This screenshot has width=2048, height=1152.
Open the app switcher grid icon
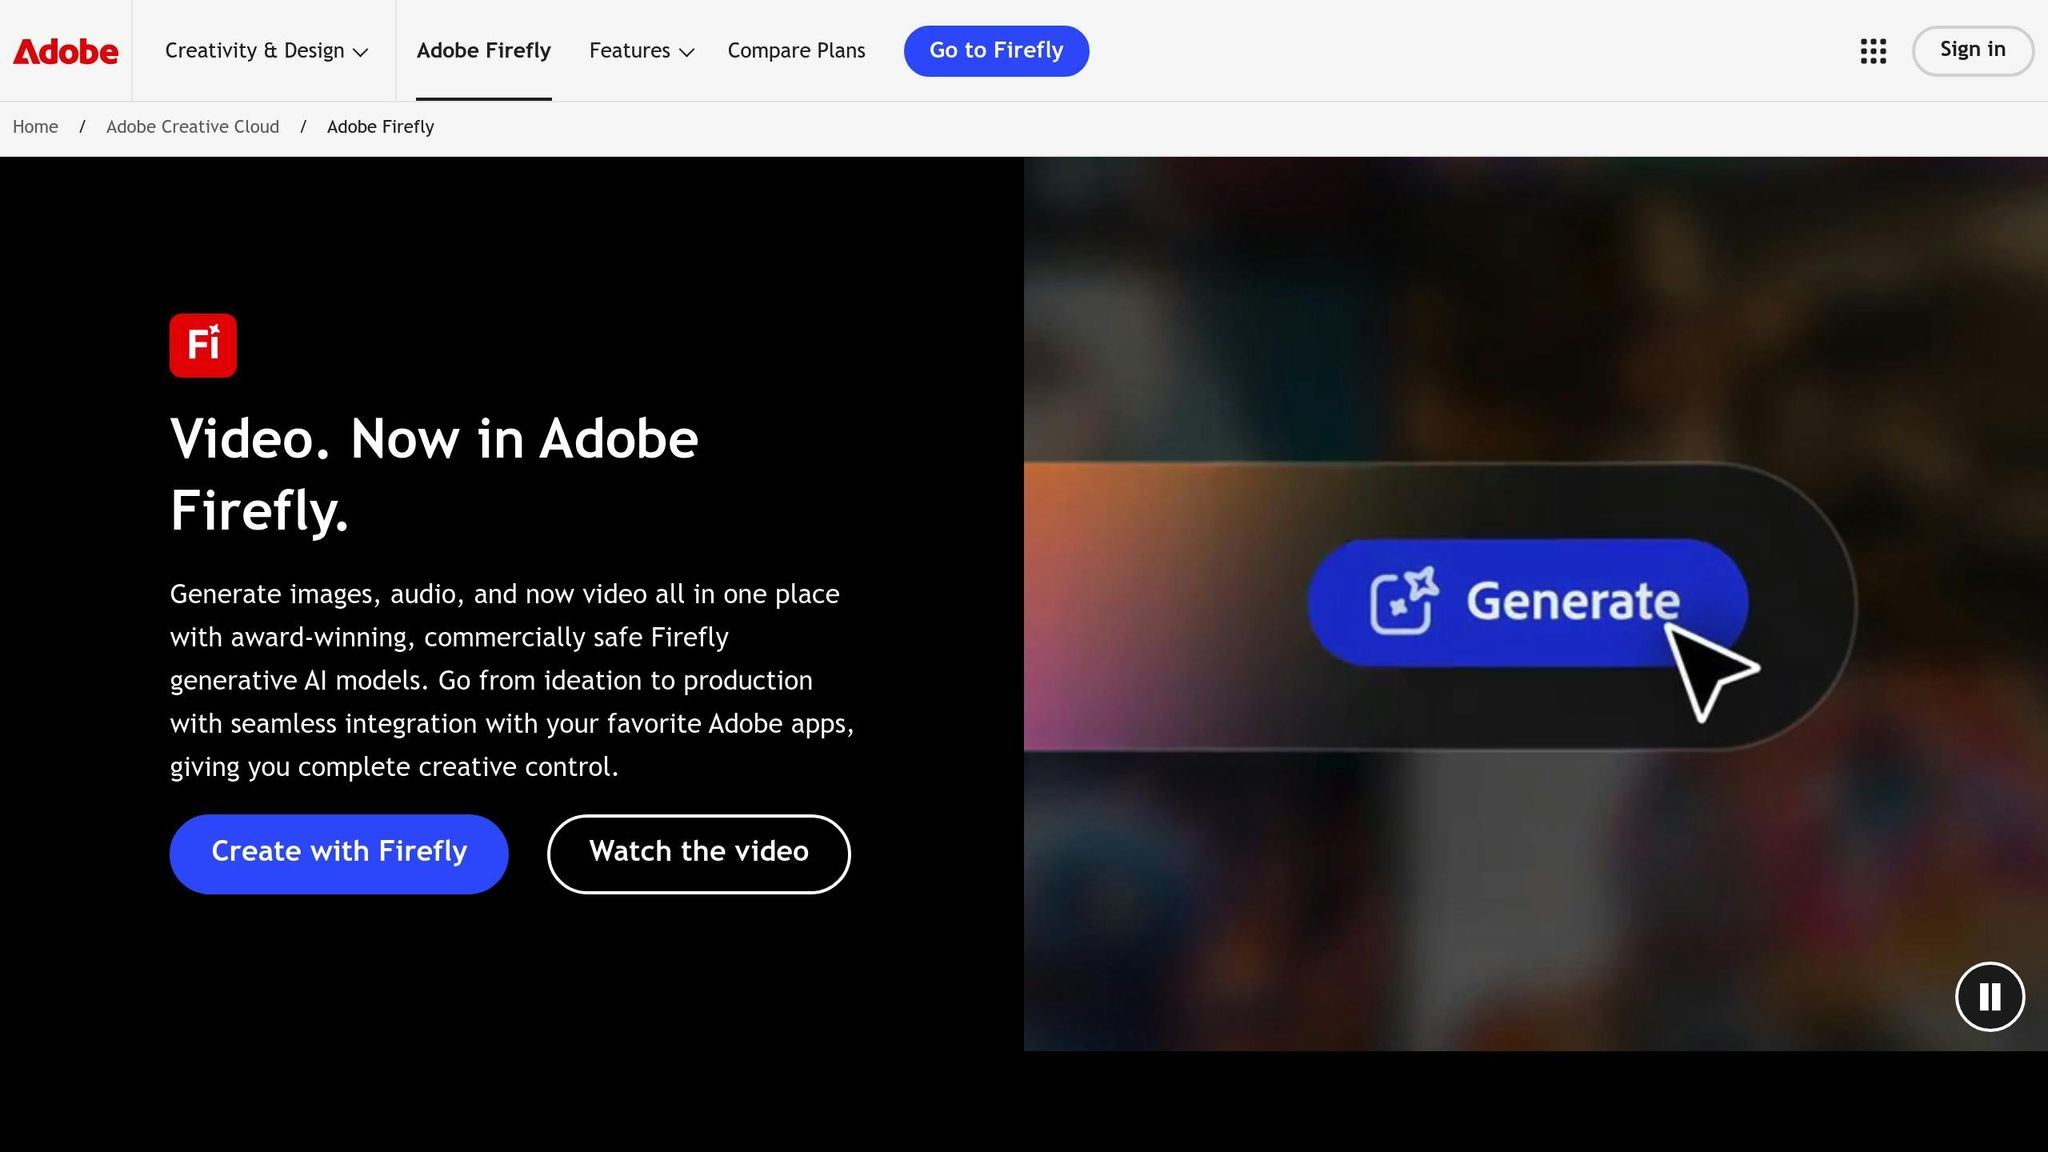pos(1873,51)
